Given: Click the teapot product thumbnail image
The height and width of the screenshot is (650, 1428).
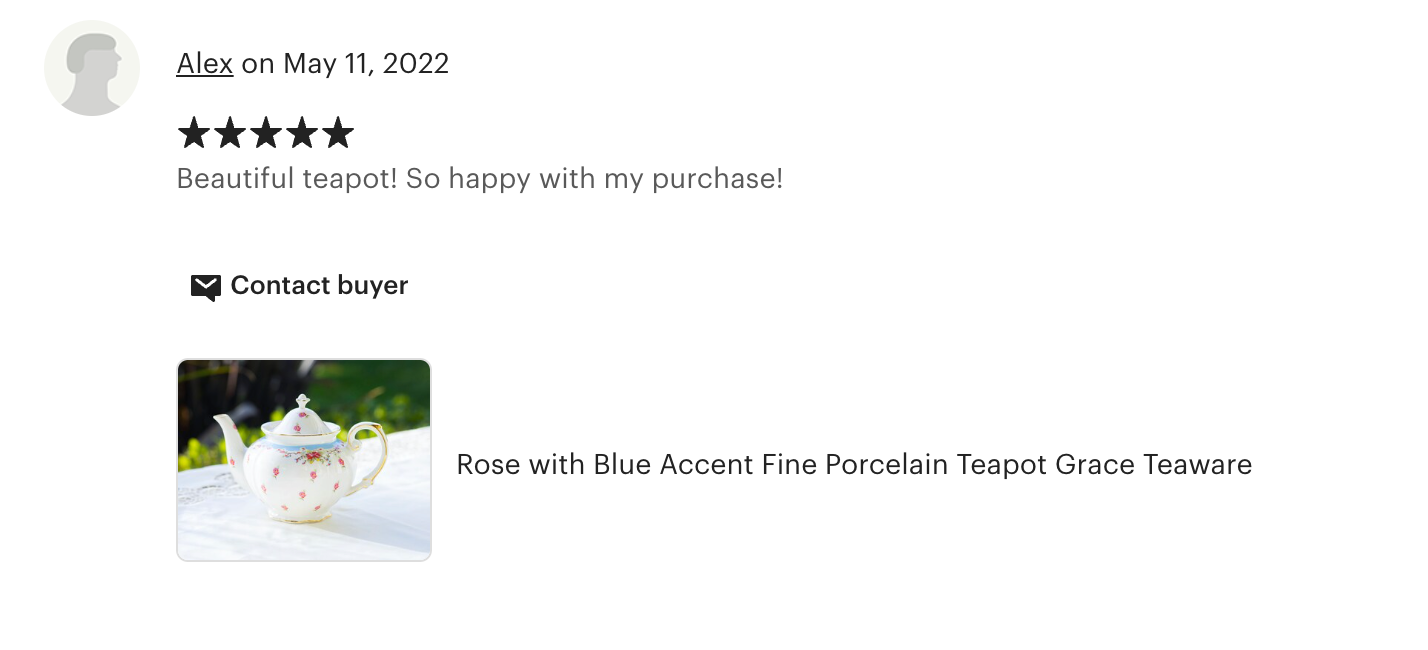Looking at the screenshot, I should click(x=304, y=460).
